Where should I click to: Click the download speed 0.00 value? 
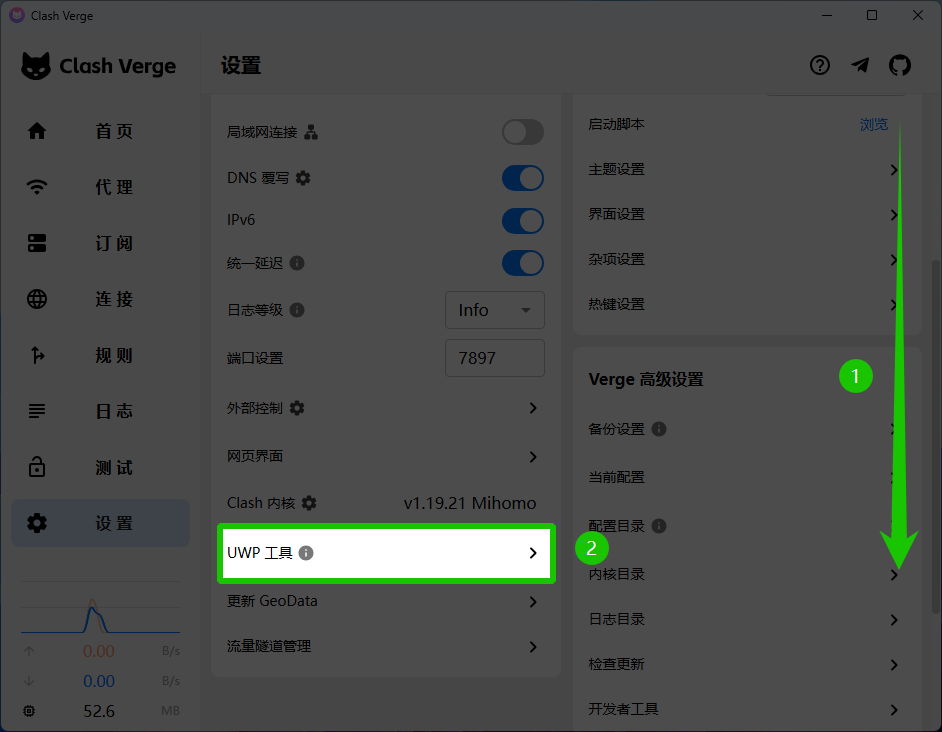[x=99, y=681]
